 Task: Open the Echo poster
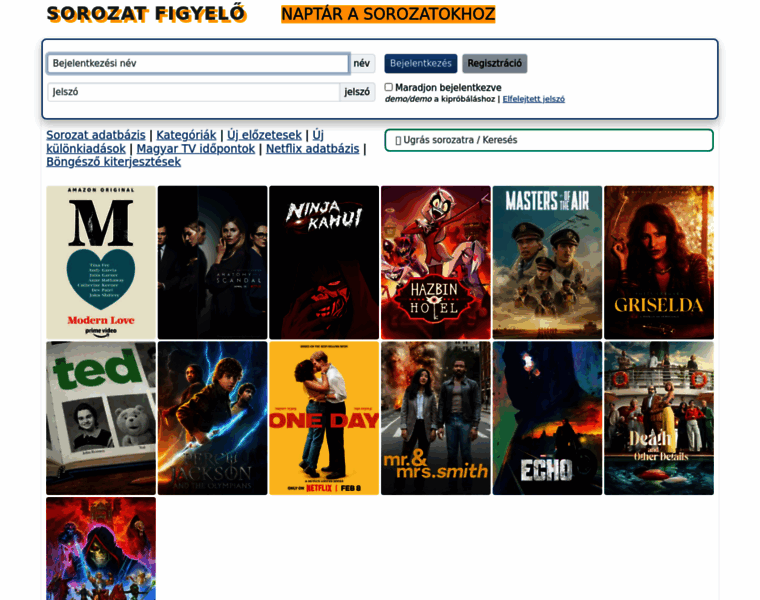point(547,418)
